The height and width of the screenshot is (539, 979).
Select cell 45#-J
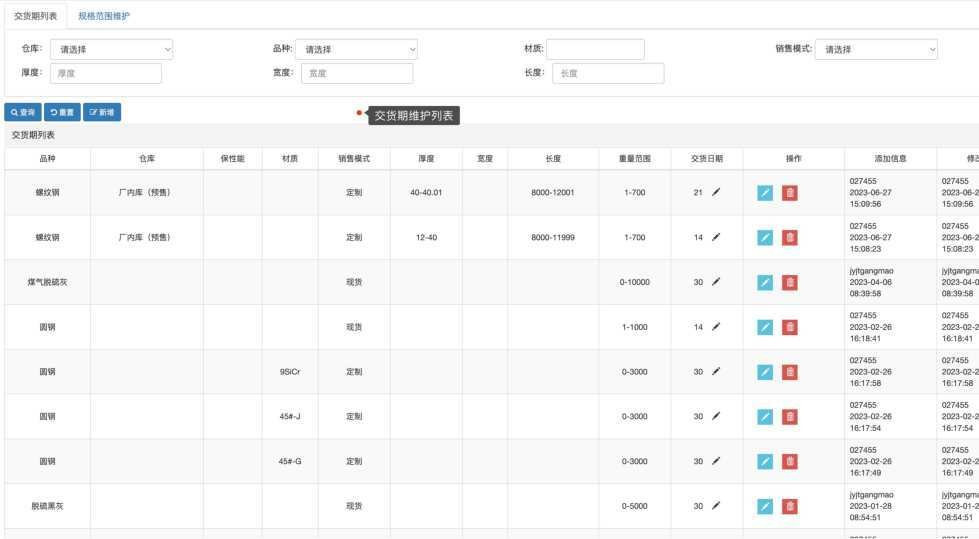[290, 417]
